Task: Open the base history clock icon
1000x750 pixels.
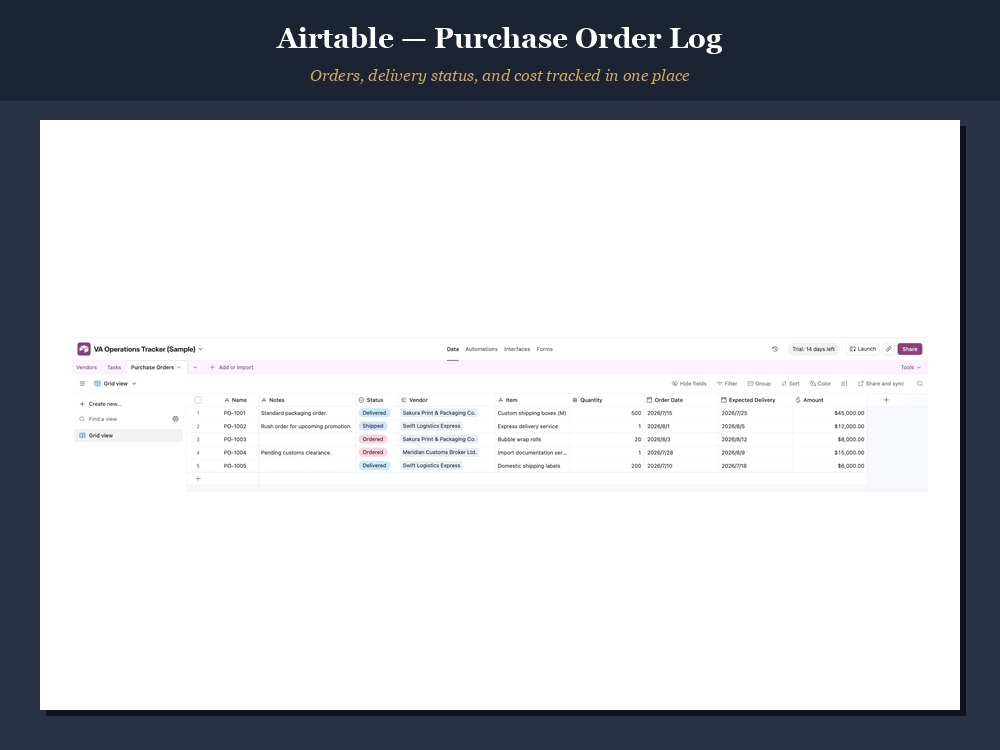Action: [775, 349]
